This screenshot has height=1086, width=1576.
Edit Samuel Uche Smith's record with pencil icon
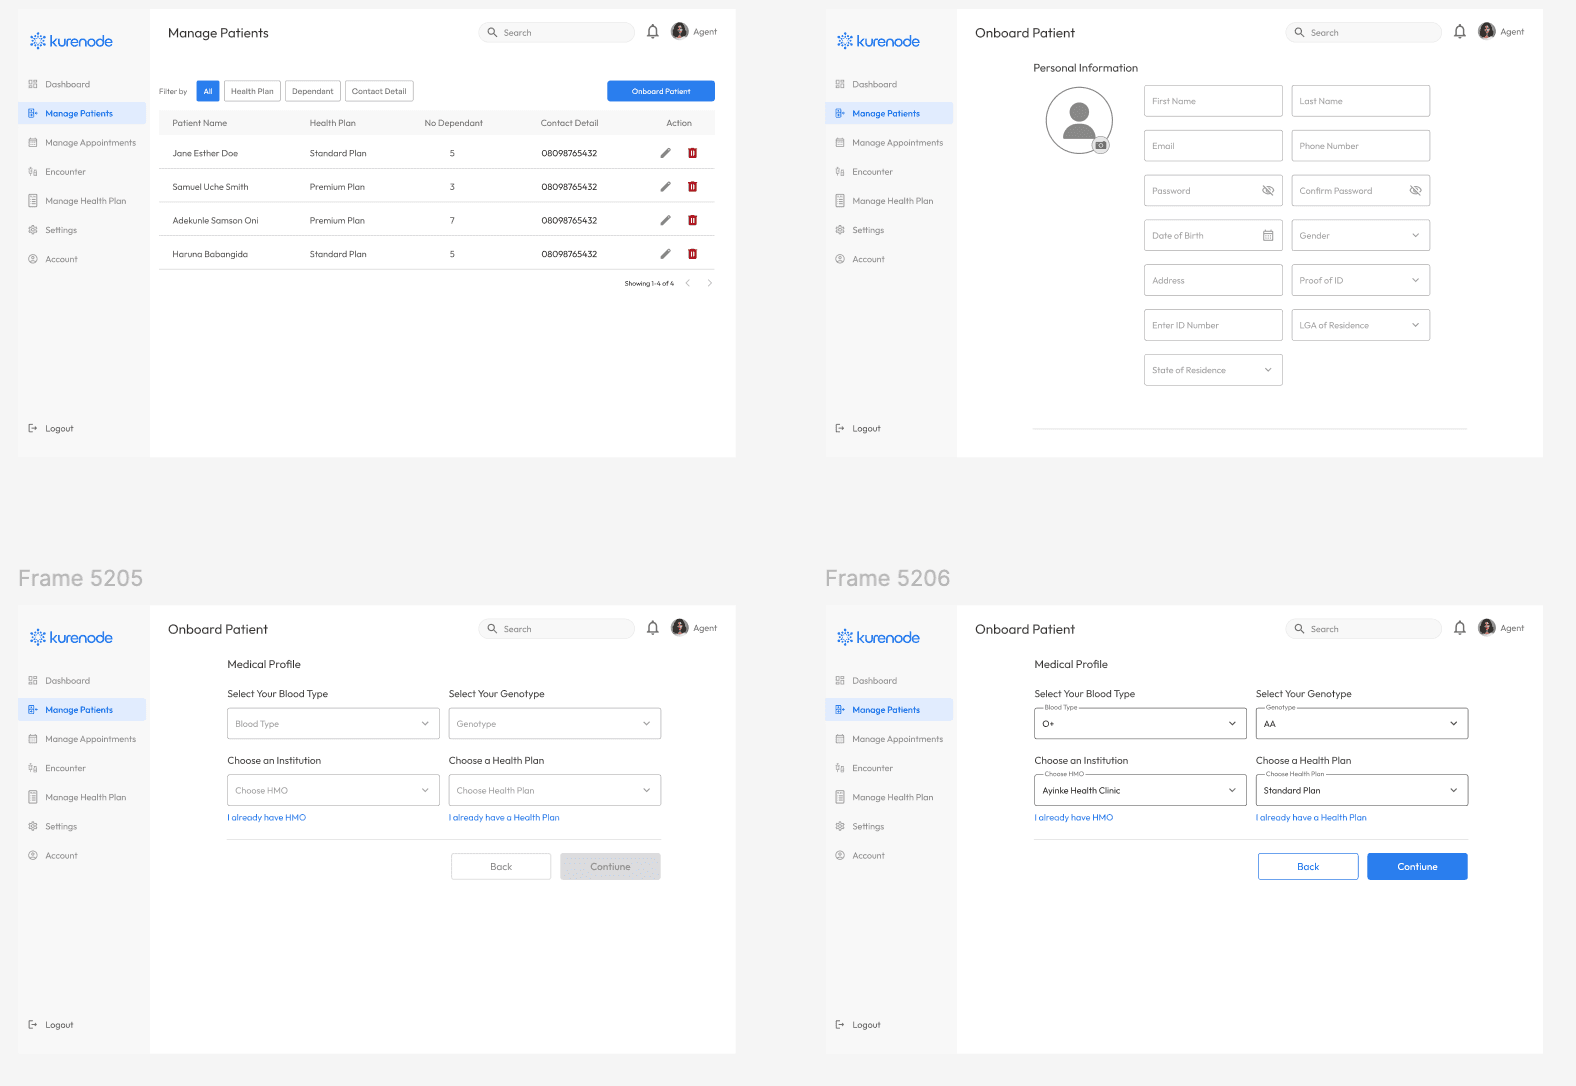(665, 187)
